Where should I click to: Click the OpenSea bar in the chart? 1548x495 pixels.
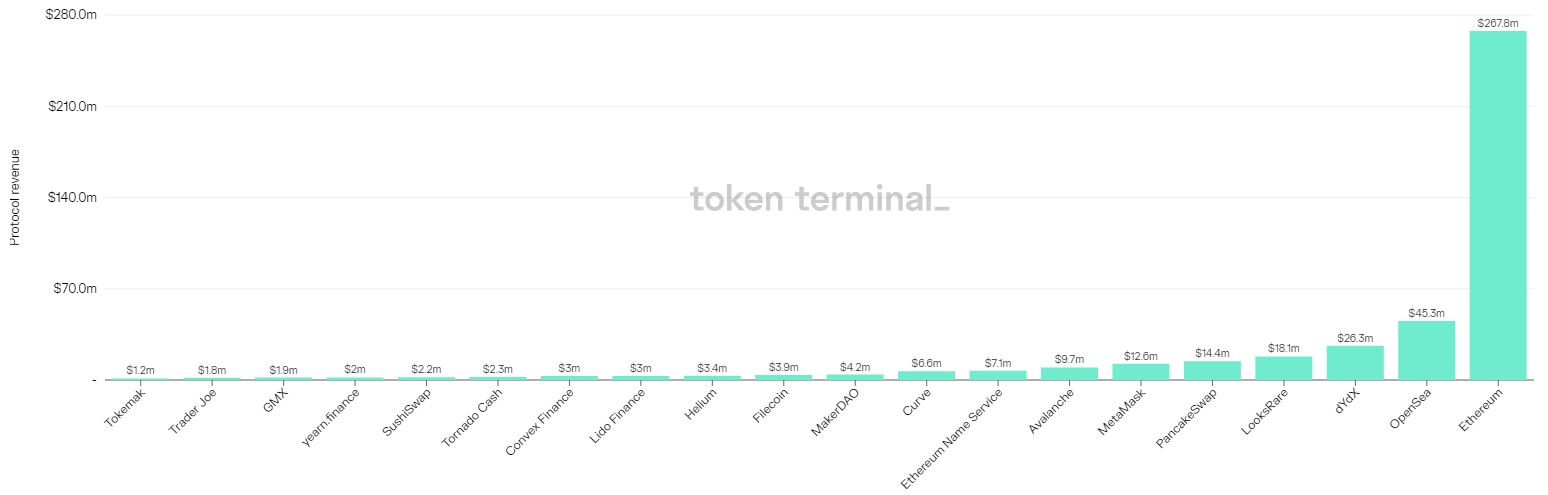coord(1426,351)
